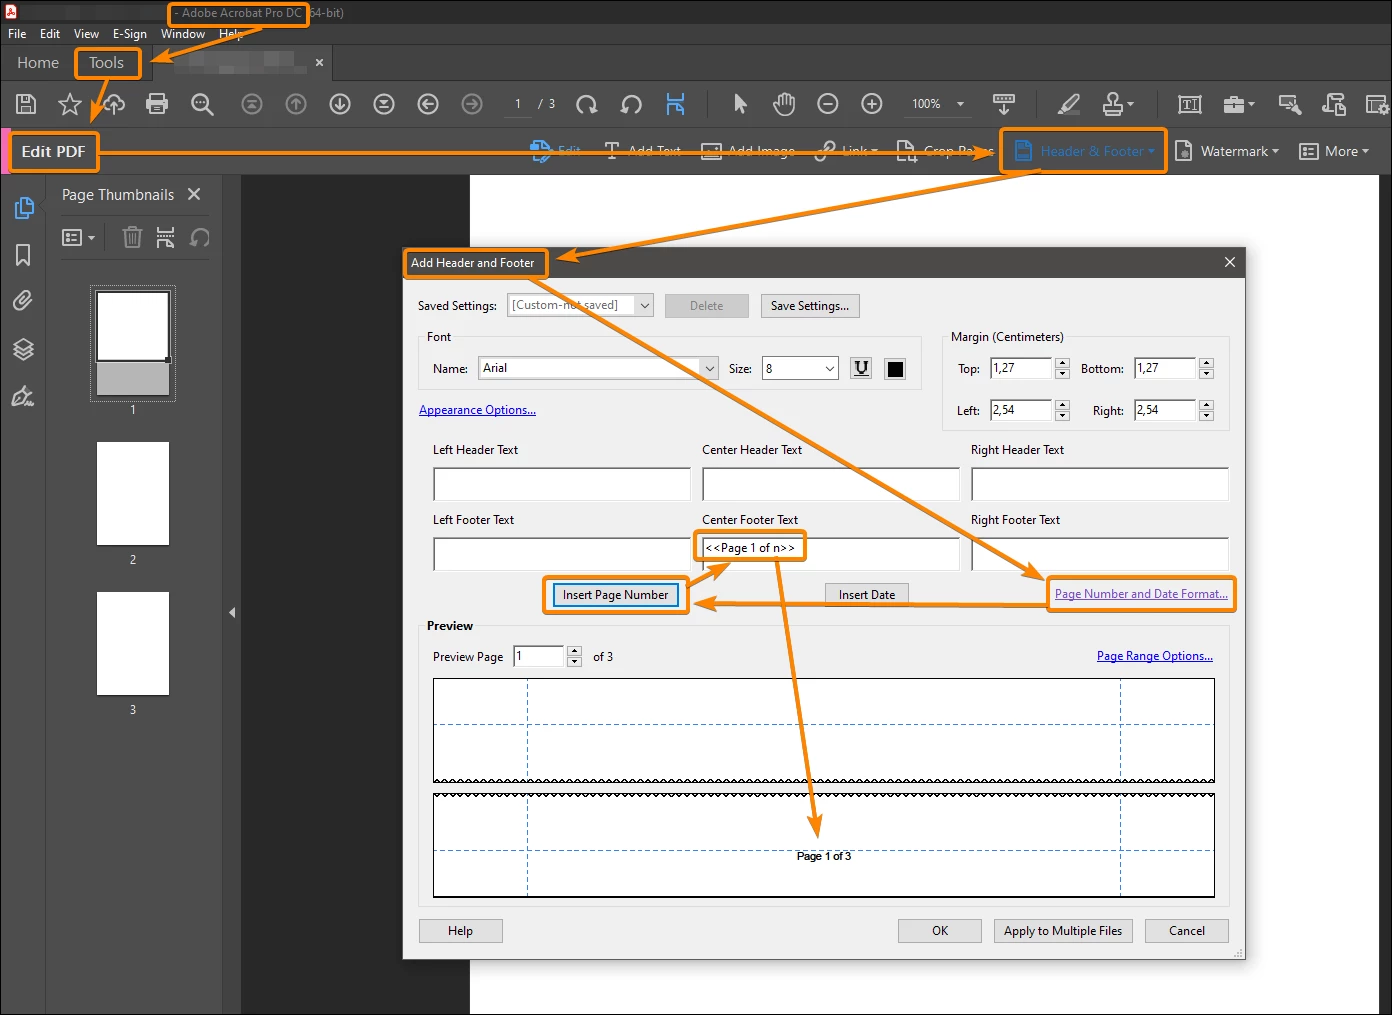Open the Signatures pen sidebar icon

(23, 396)
